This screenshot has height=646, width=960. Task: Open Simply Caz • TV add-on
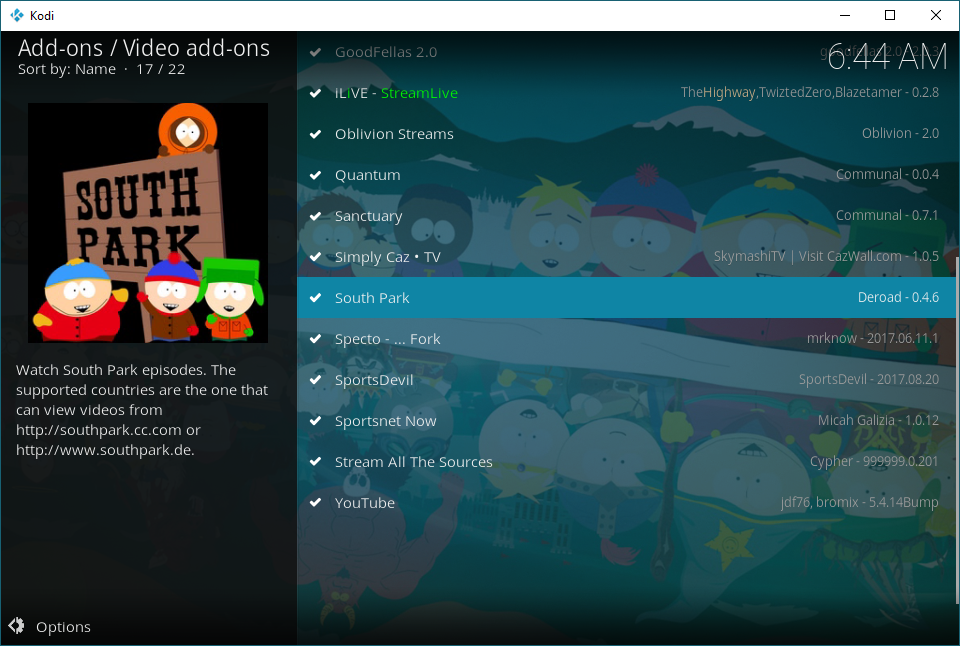coord(626,257)
